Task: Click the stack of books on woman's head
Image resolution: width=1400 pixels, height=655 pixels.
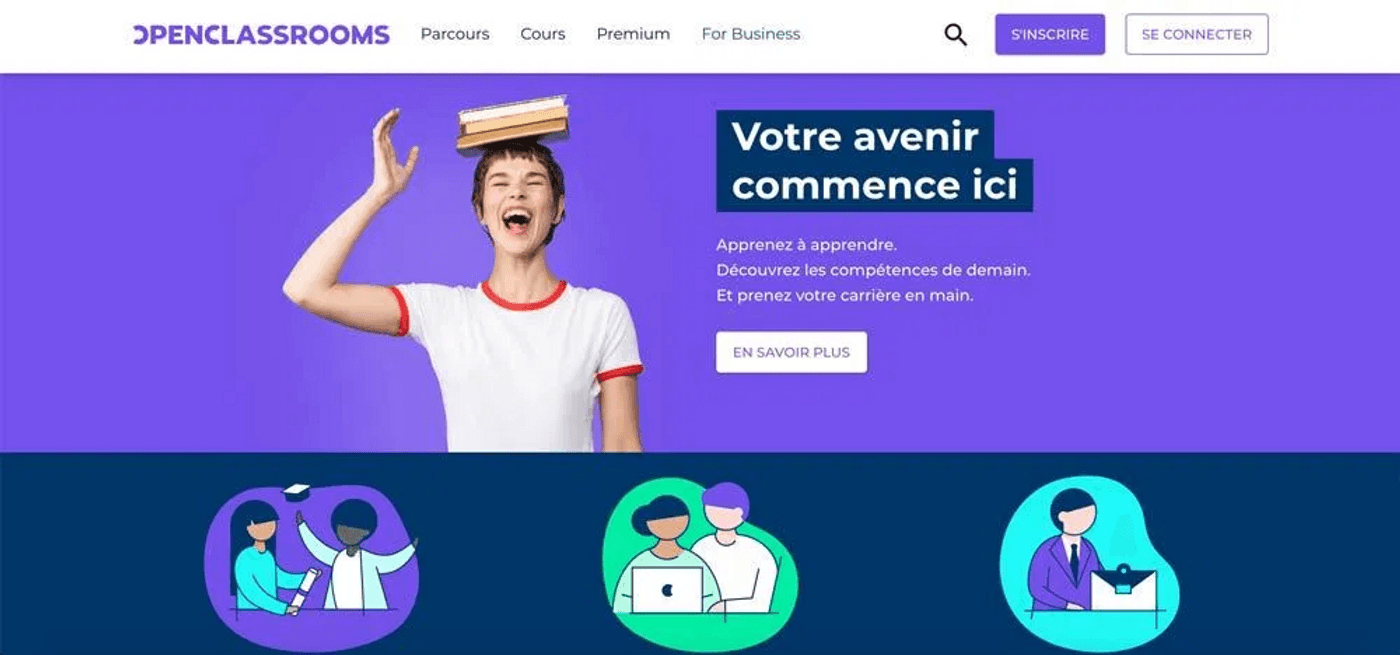Action: [513, 124]
